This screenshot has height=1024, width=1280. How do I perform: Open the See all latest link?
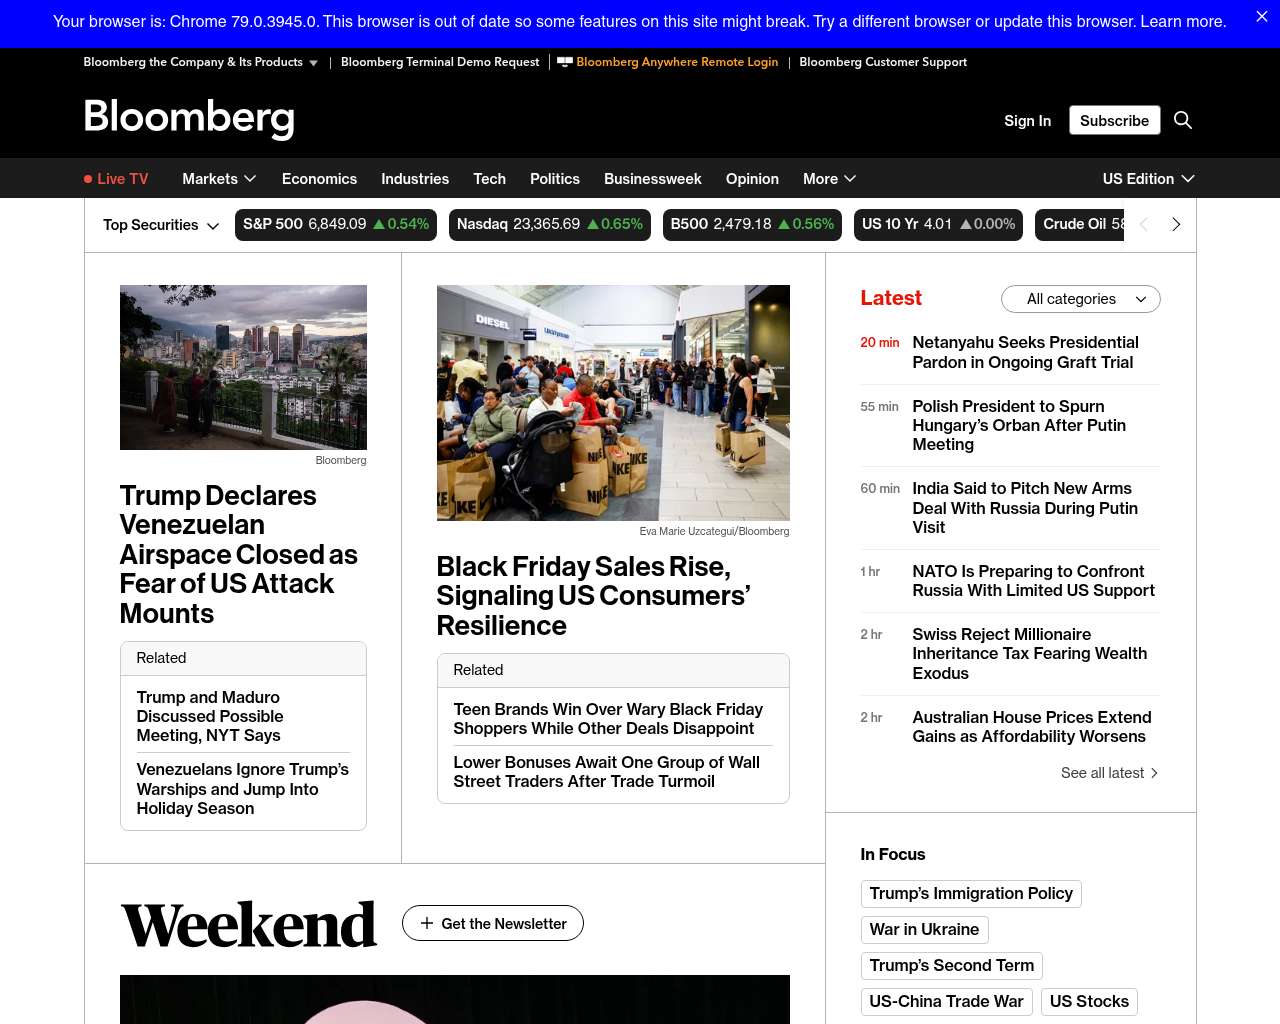click(x=1110, y=773)
